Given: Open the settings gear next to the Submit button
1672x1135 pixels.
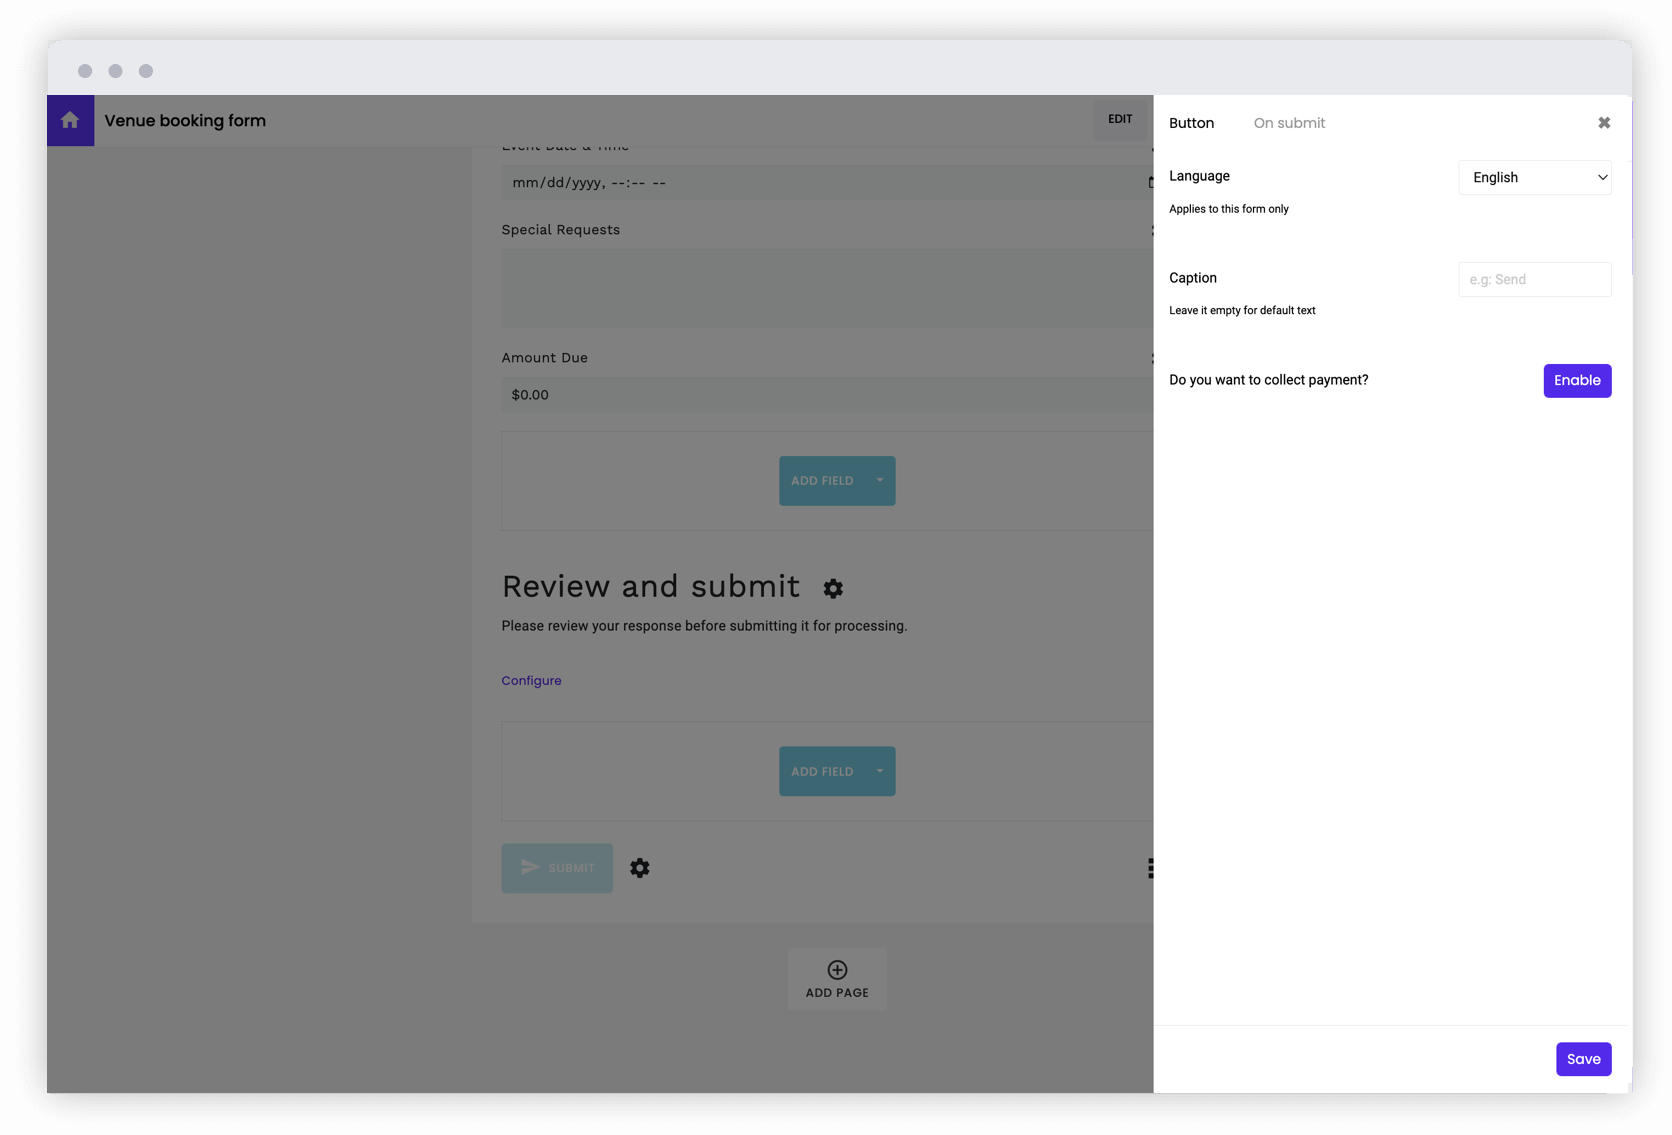Looking at the screenshot, I should coord(640,868).
